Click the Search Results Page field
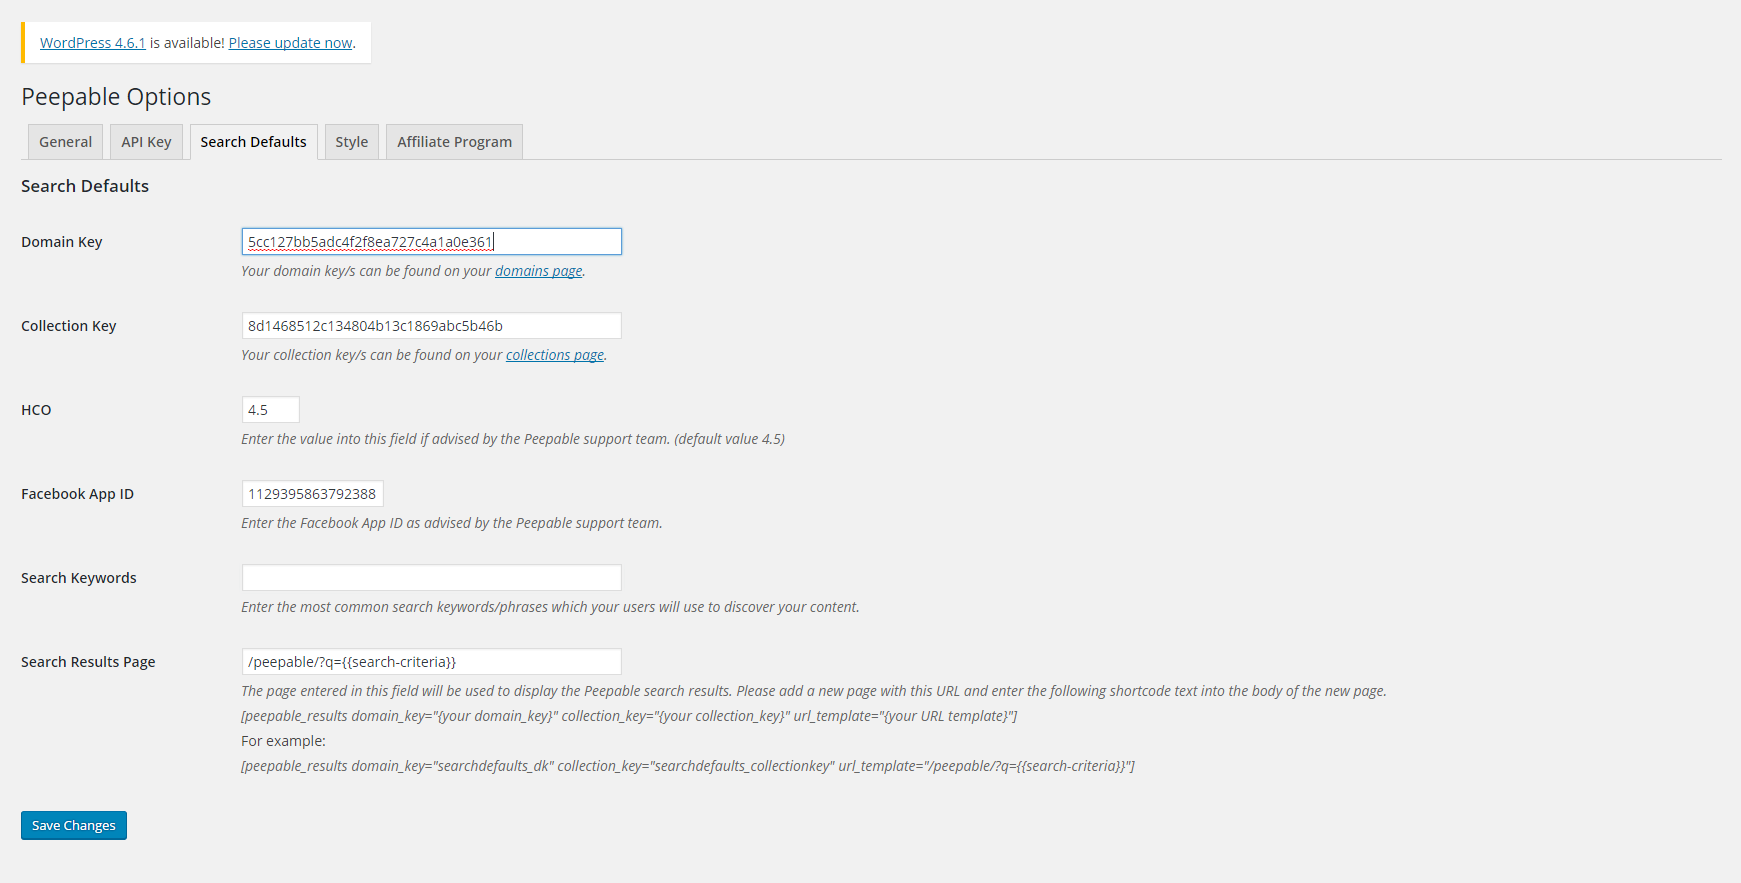 (x=432, y=661)
